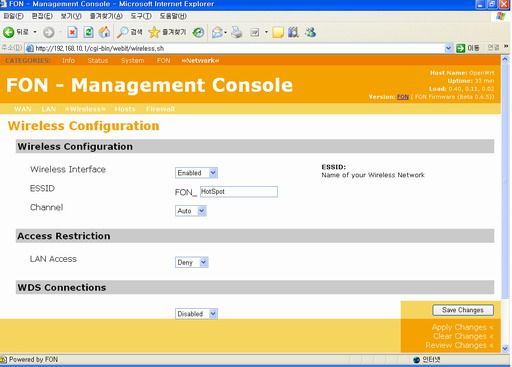Image resolution: width=512 pixels, height=367 pixels.
Task: Open the WAN subpage
Action: pyautogui.click(x=23, y=109)
